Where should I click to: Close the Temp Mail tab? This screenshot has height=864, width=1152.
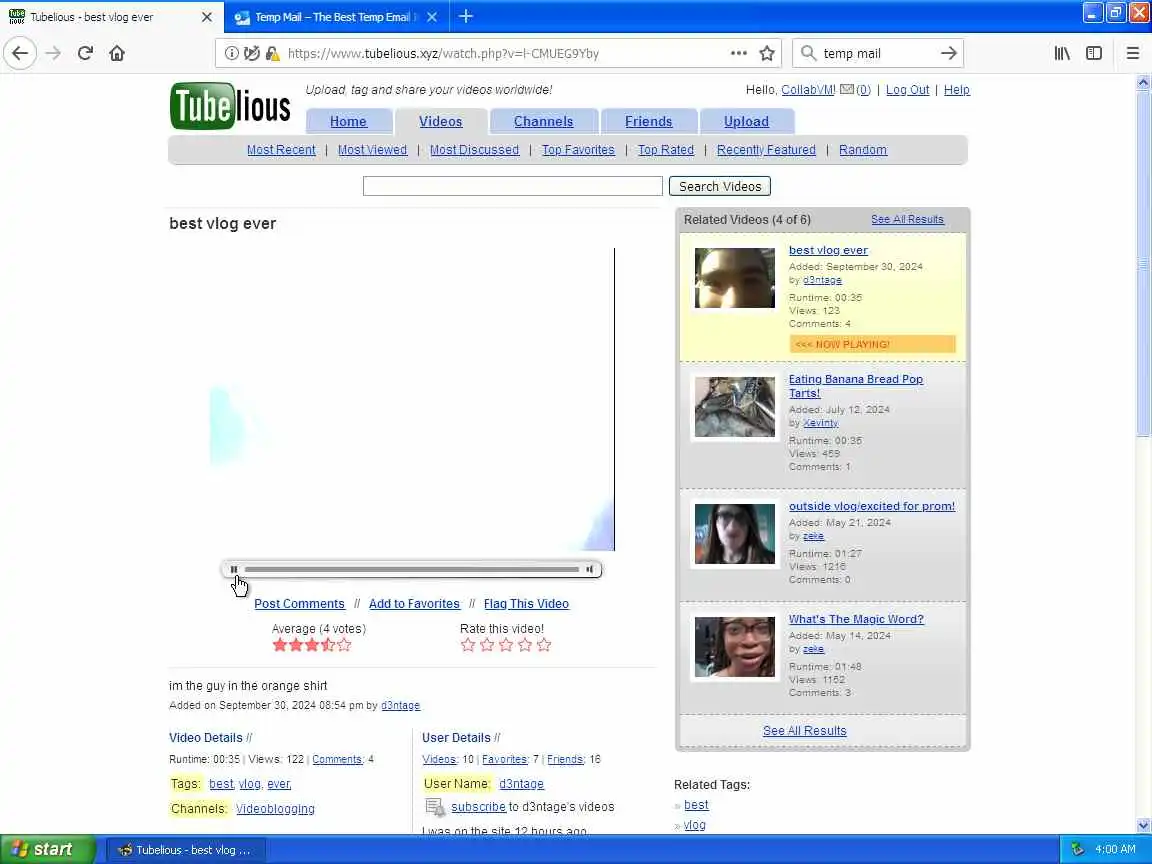pos(432,17)
